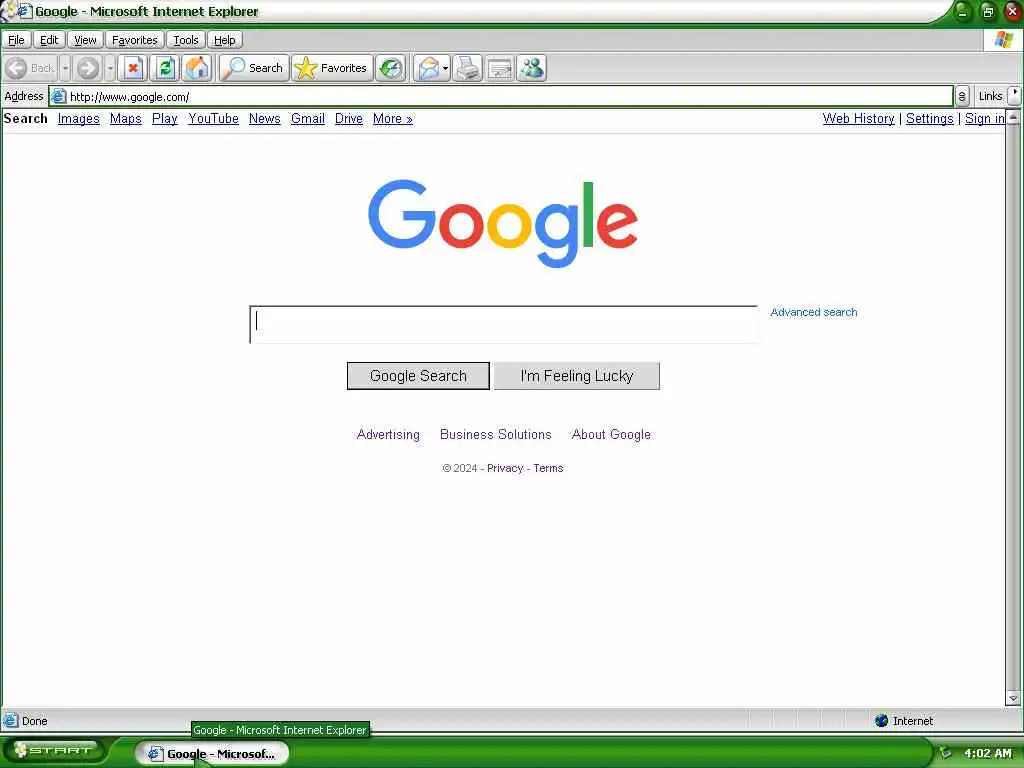The width and height of the screenshot is (1024, 768).
Task: Open the Terms link
Action: tap(548, 468)
